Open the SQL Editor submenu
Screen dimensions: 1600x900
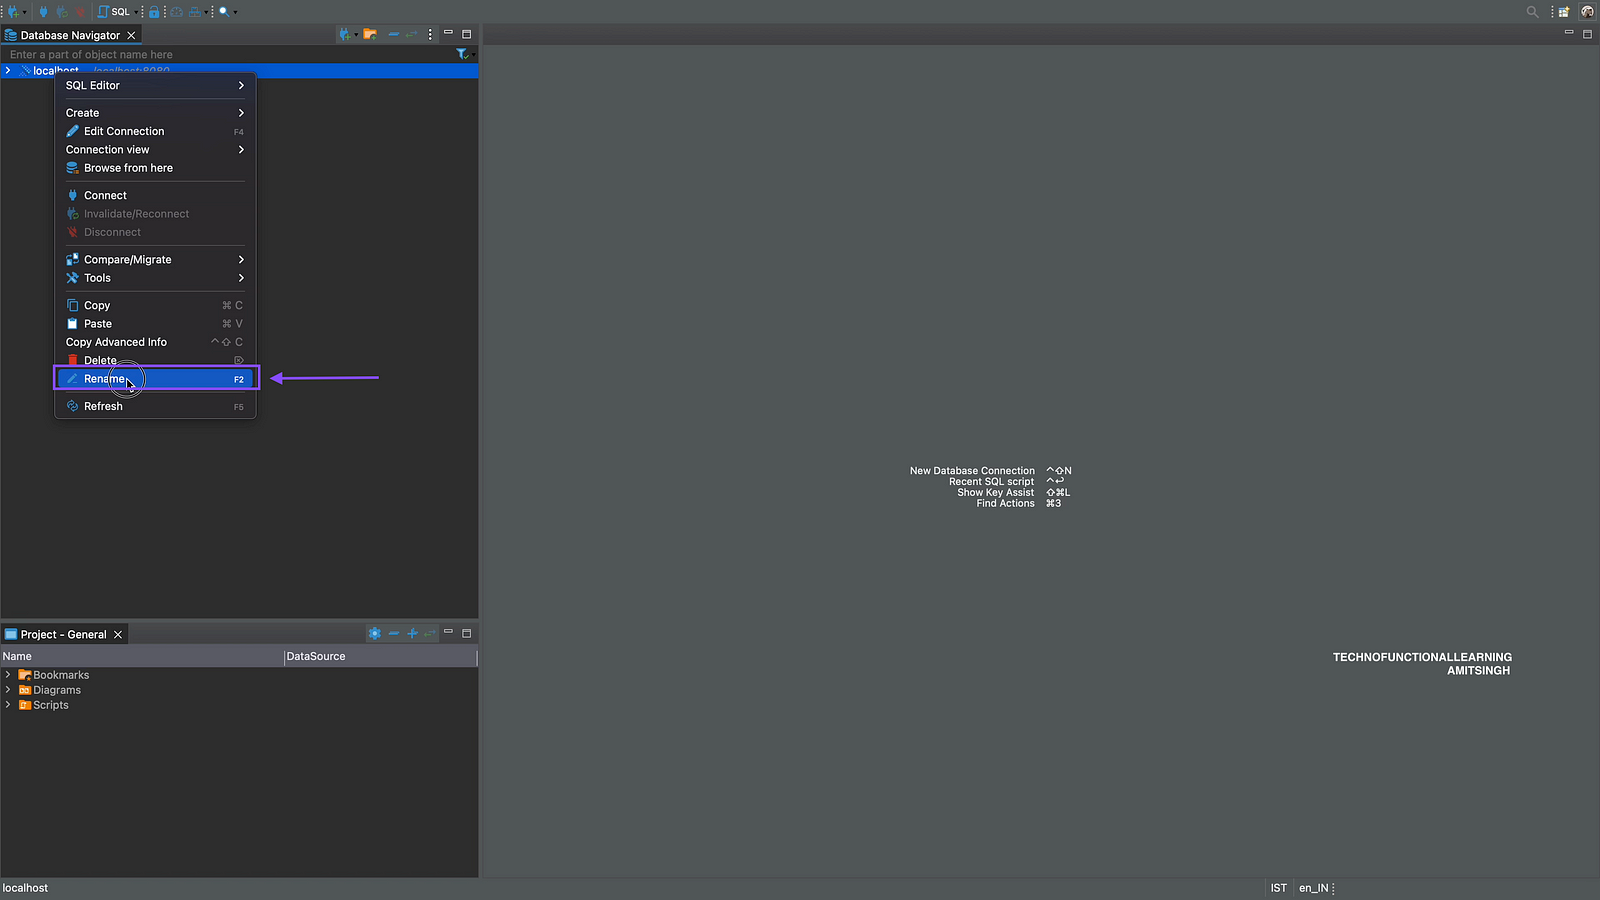pyautogui.click(x=155, y=85)
